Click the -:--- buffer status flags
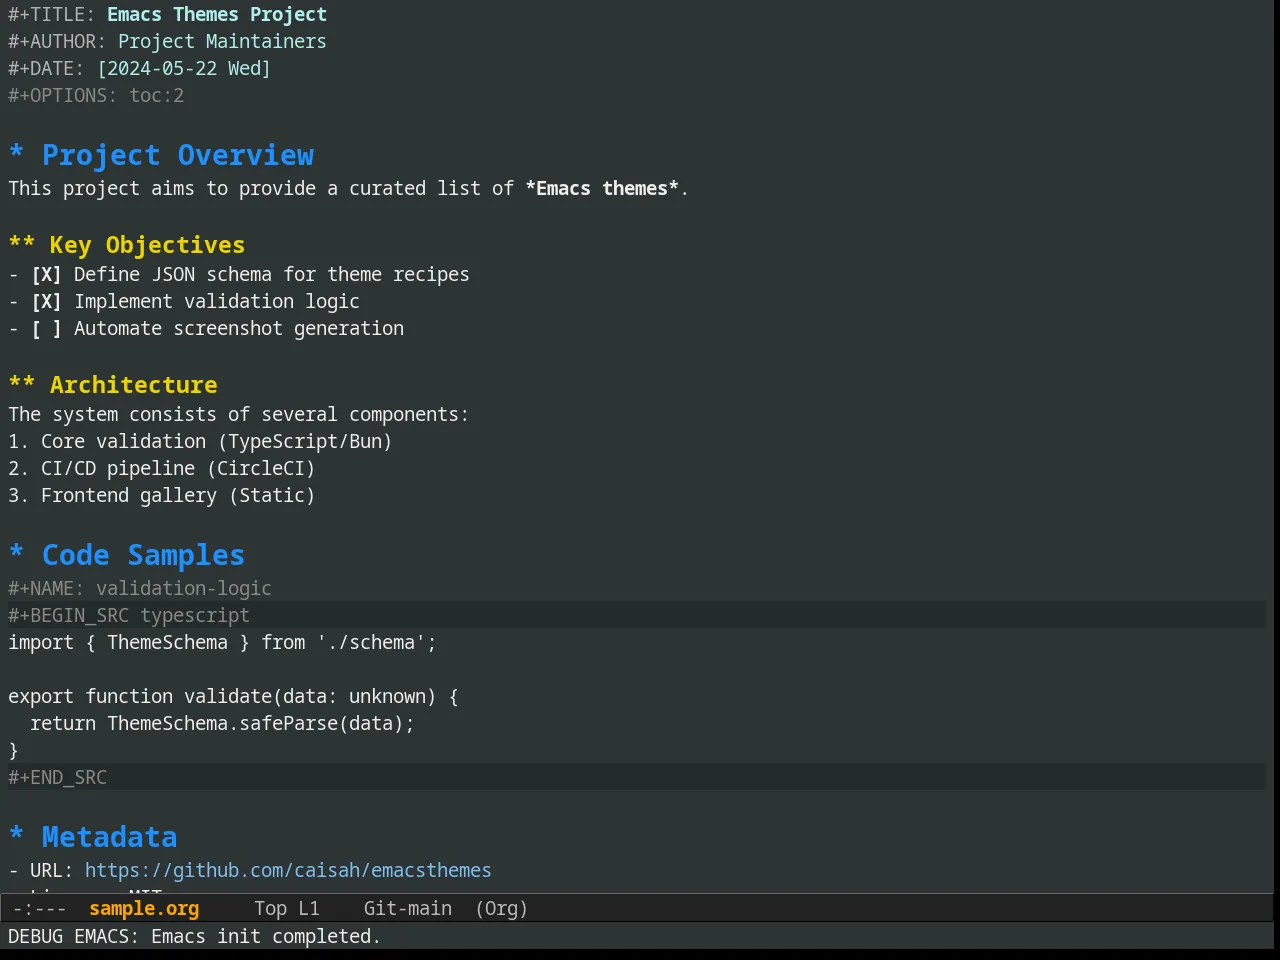 [40, 909]
